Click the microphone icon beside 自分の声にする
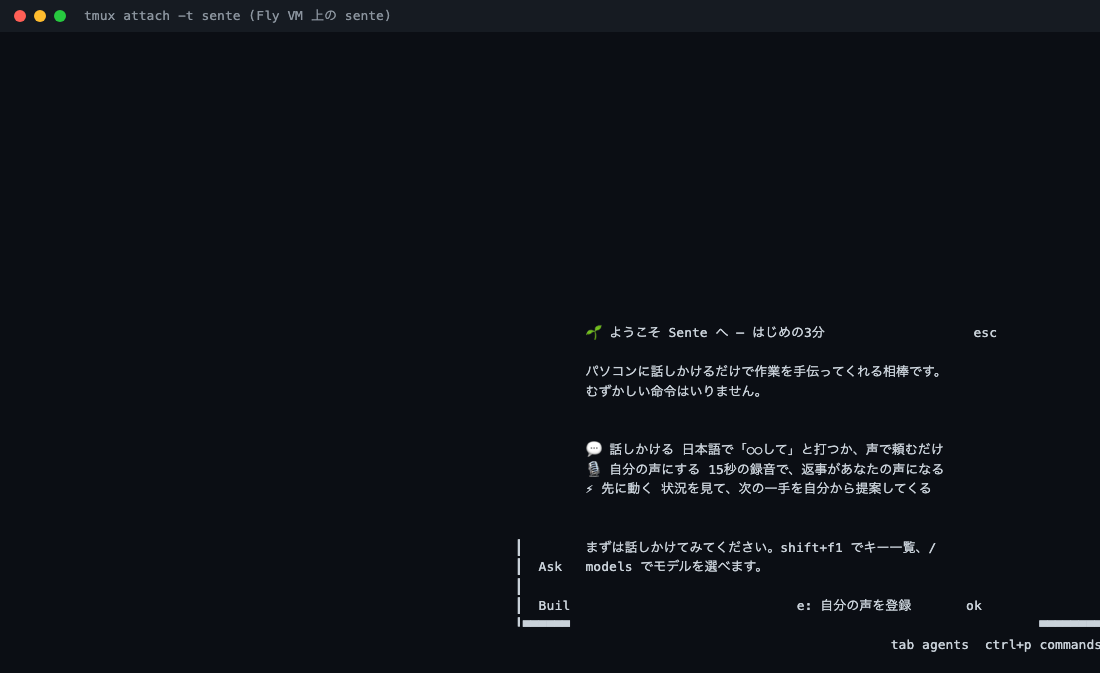 (x=593, y=468)
